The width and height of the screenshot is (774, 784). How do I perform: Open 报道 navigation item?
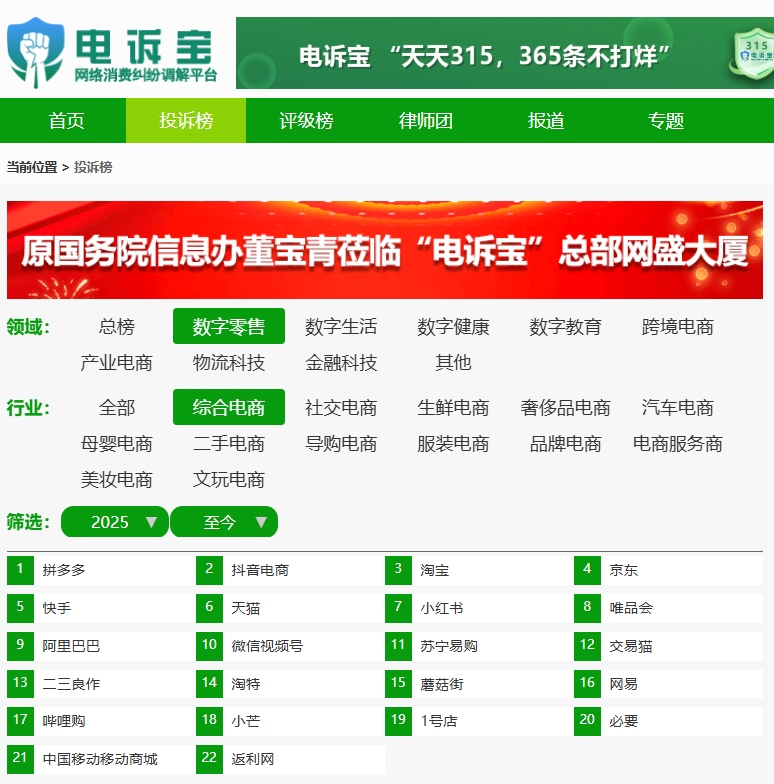[x=546, y=120]
